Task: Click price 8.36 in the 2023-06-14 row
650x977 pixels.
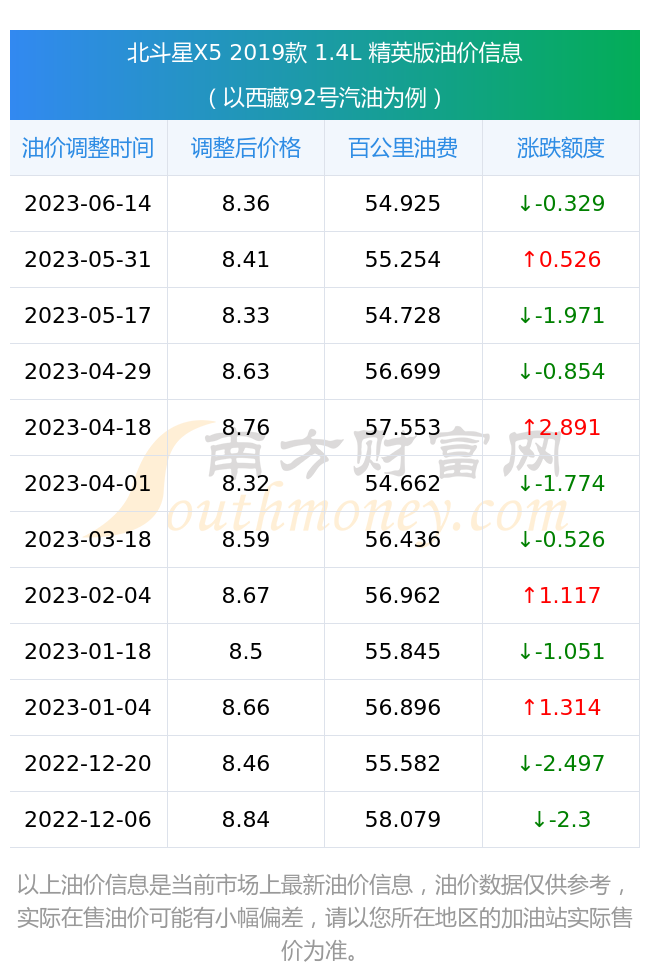Action: (246, 204)
